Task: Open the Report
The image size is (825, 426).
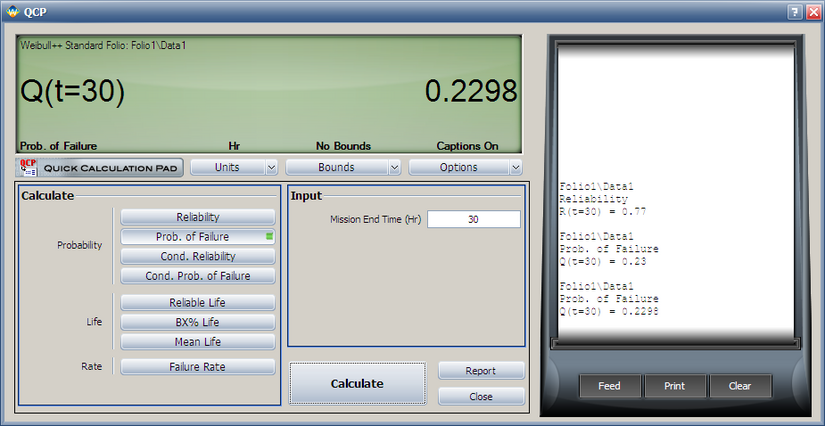Action: [481, 371]
